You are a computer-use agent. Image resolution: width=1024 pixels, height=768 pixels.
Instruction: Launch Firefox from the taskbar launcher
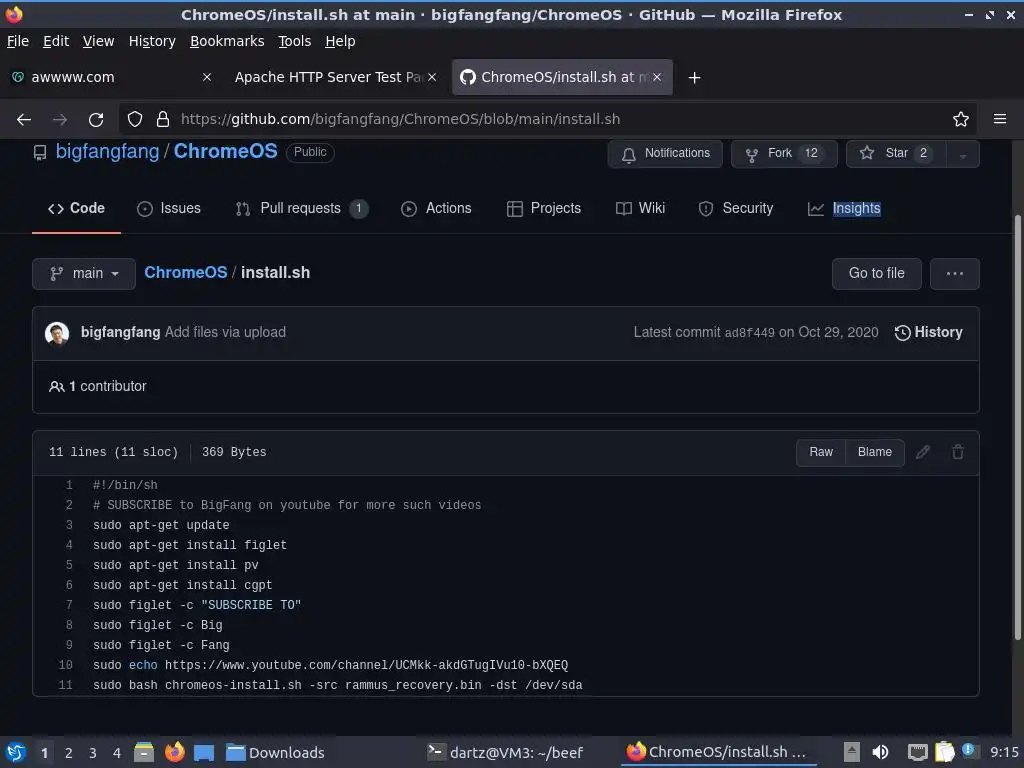tap(174, 752)
